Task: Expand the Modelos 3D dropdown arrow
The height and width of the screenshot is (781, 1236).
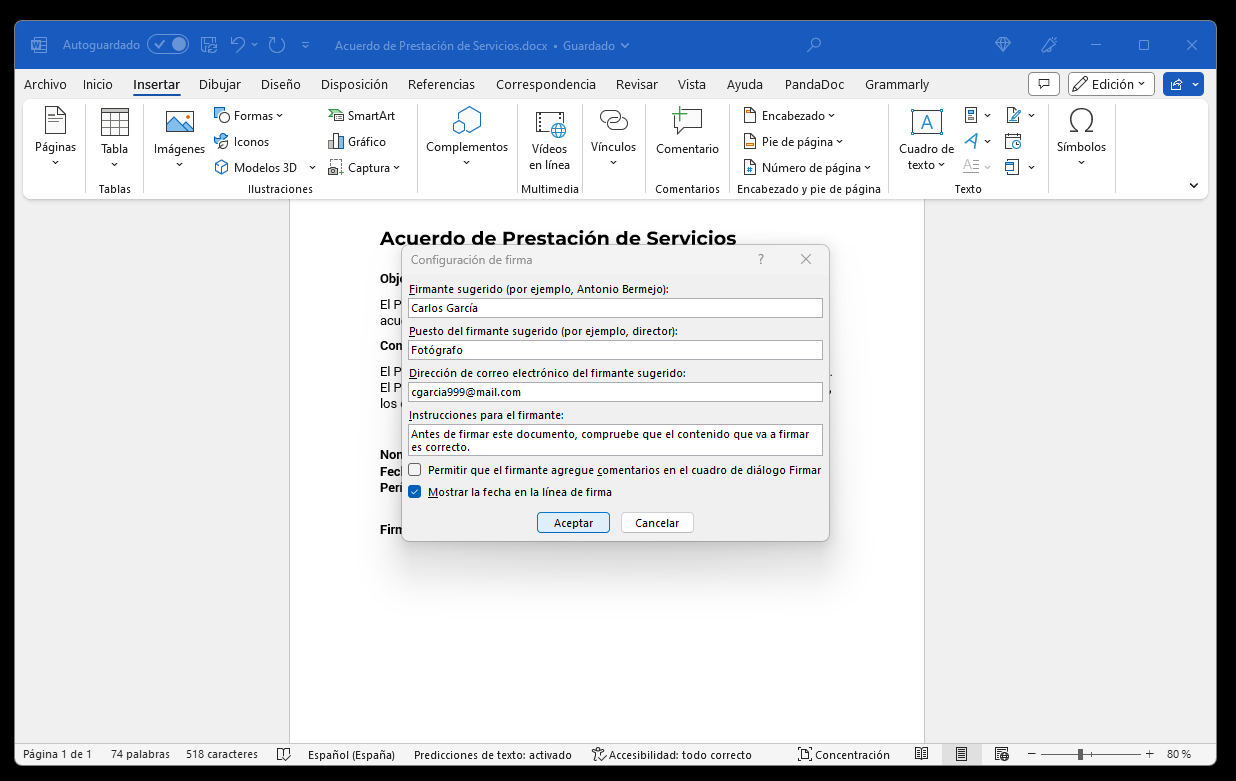Action: click(312, 168)
